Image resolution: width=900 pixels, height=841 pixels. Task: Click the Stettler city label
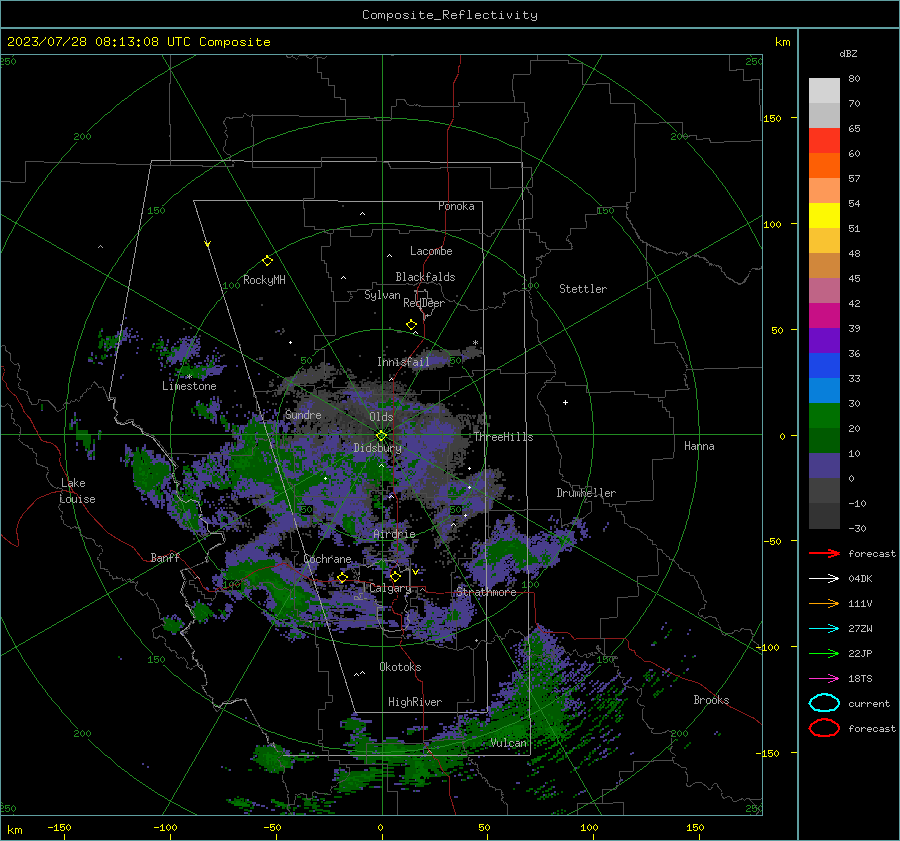pos(583,289)
